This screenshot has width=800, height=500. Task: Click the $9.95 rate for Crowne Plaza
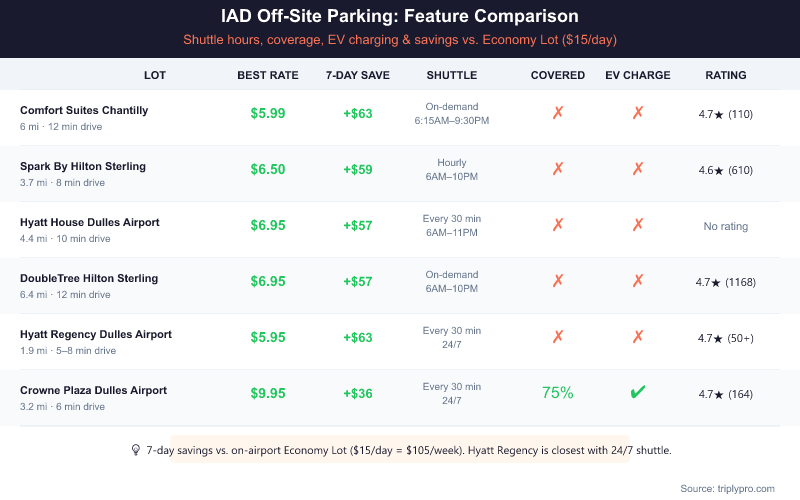tap(268, 393)
